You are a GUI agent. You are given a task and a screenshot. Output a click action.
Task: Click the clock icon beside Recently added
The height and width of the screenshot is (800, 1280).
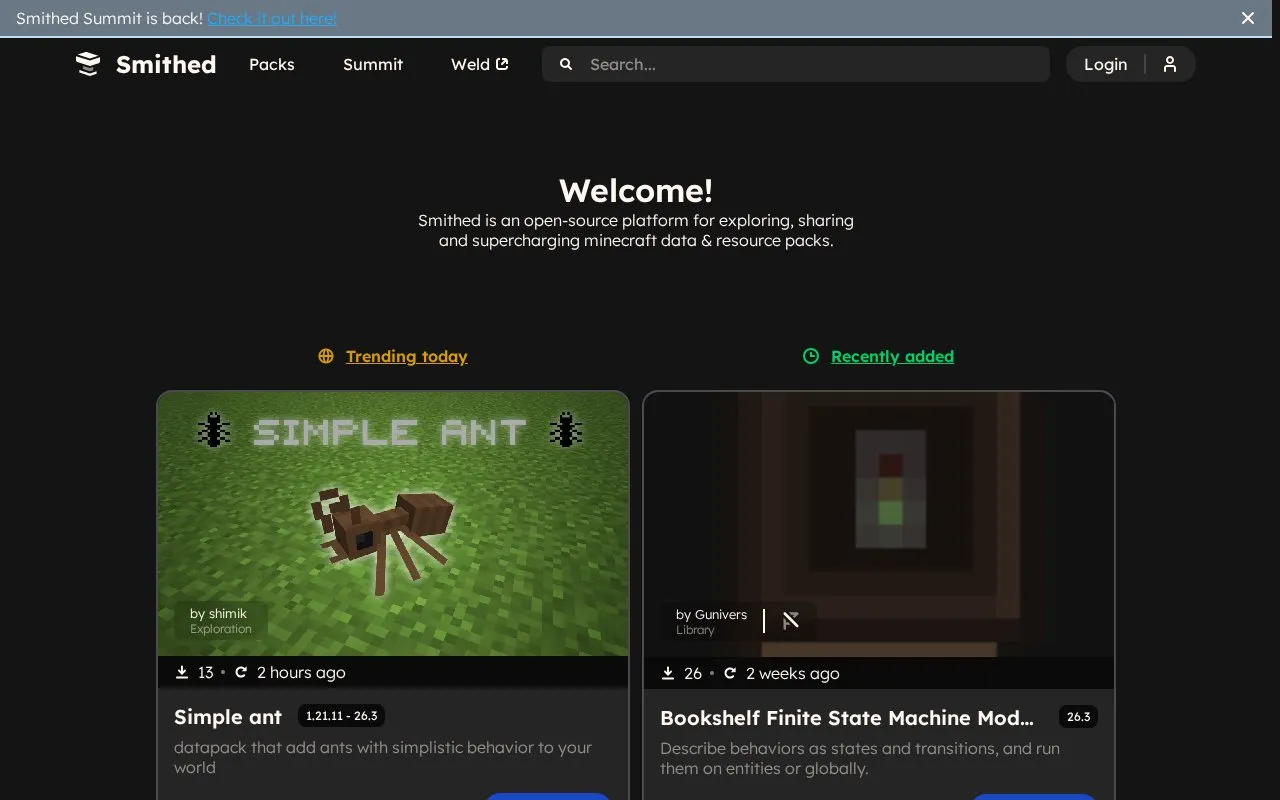(x=811, y=356)
